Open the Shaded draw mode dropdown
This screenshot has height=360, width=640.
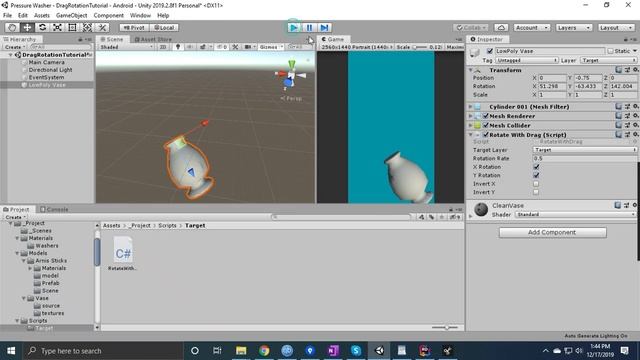click(127, 47)
